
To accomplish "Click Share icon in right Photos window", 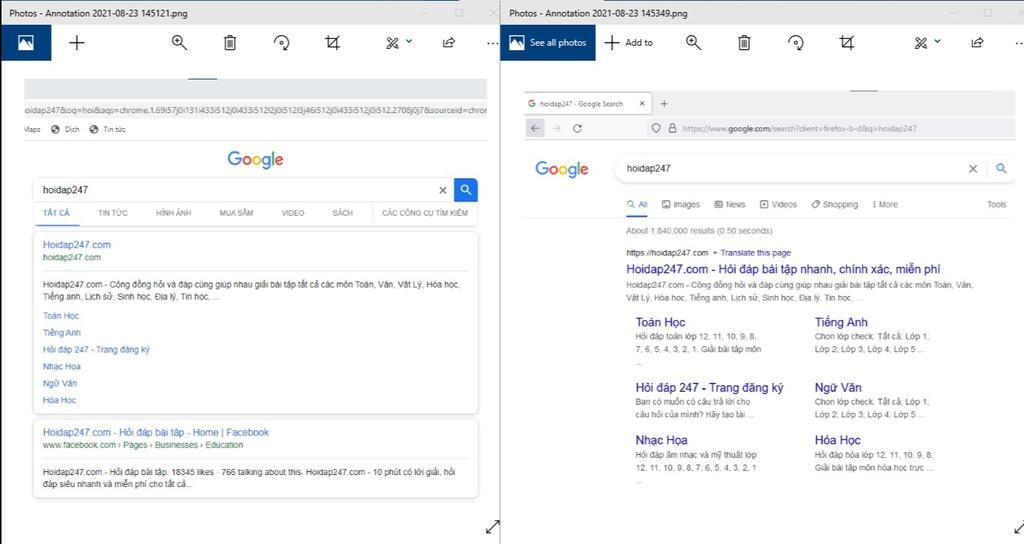I will 977,43.
